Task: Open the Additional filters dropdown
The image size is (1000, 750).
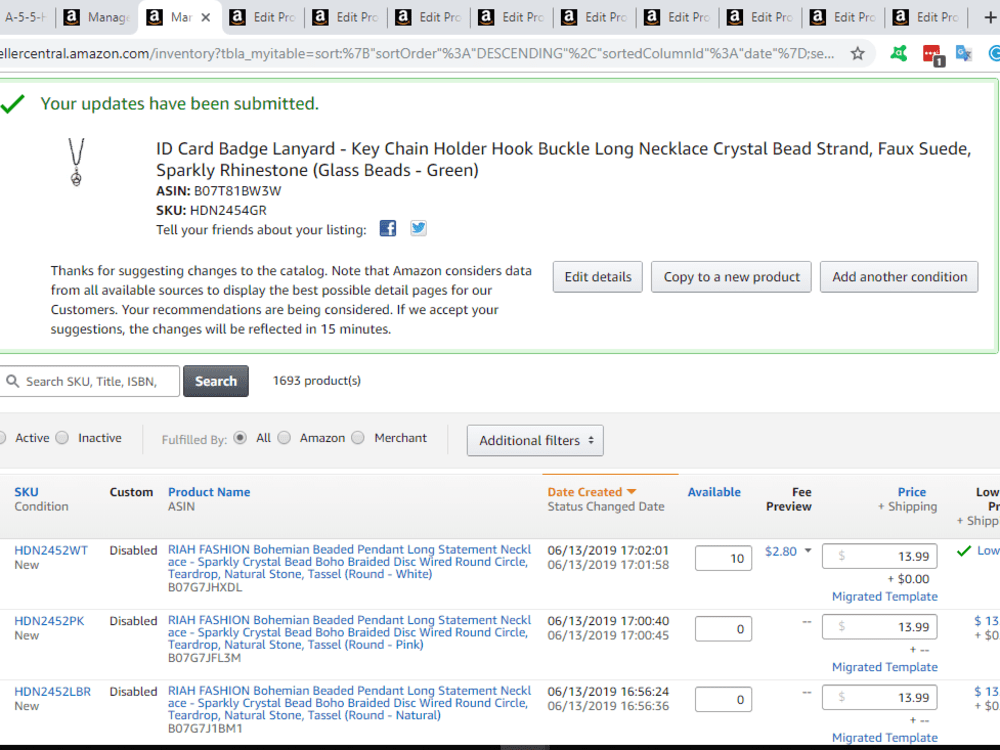Action: [x=535, y=441]
